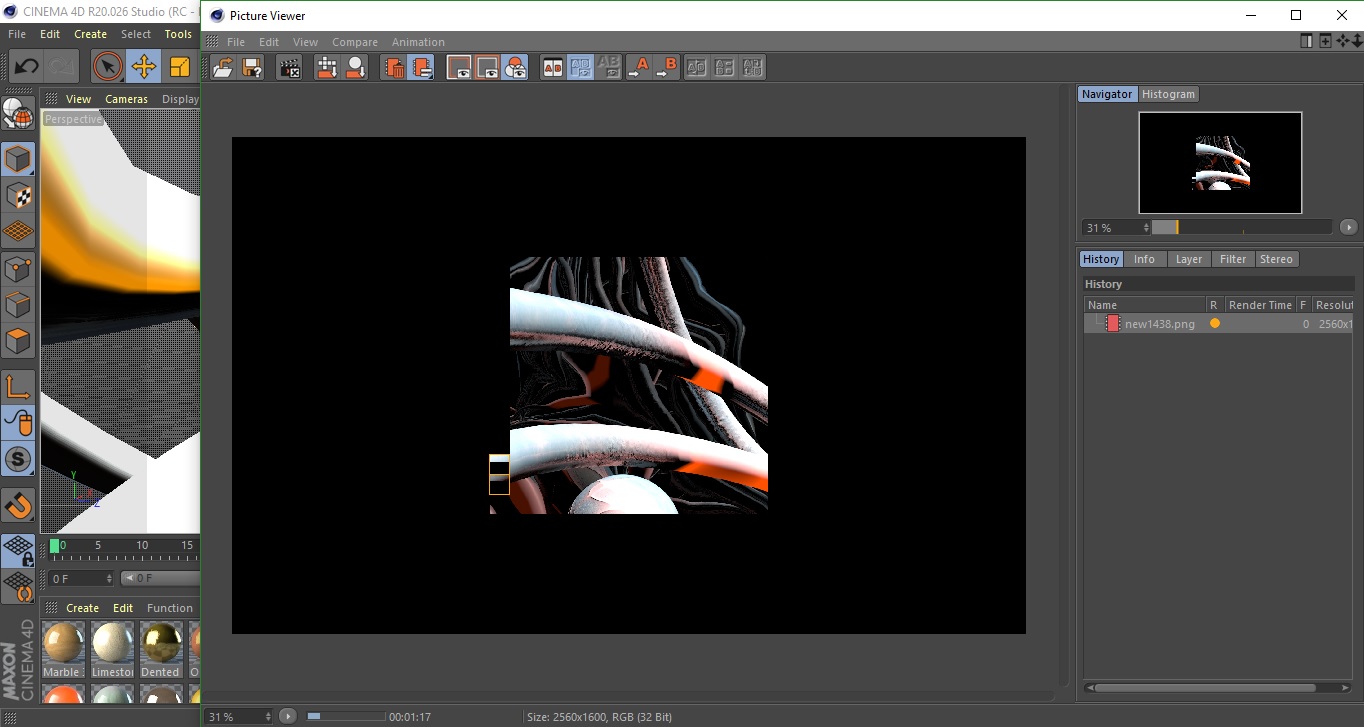Select the Magnet snap tool in the sidebar
The width and height of the screenshot is (1364, 727).
click(x=18, y=505)
